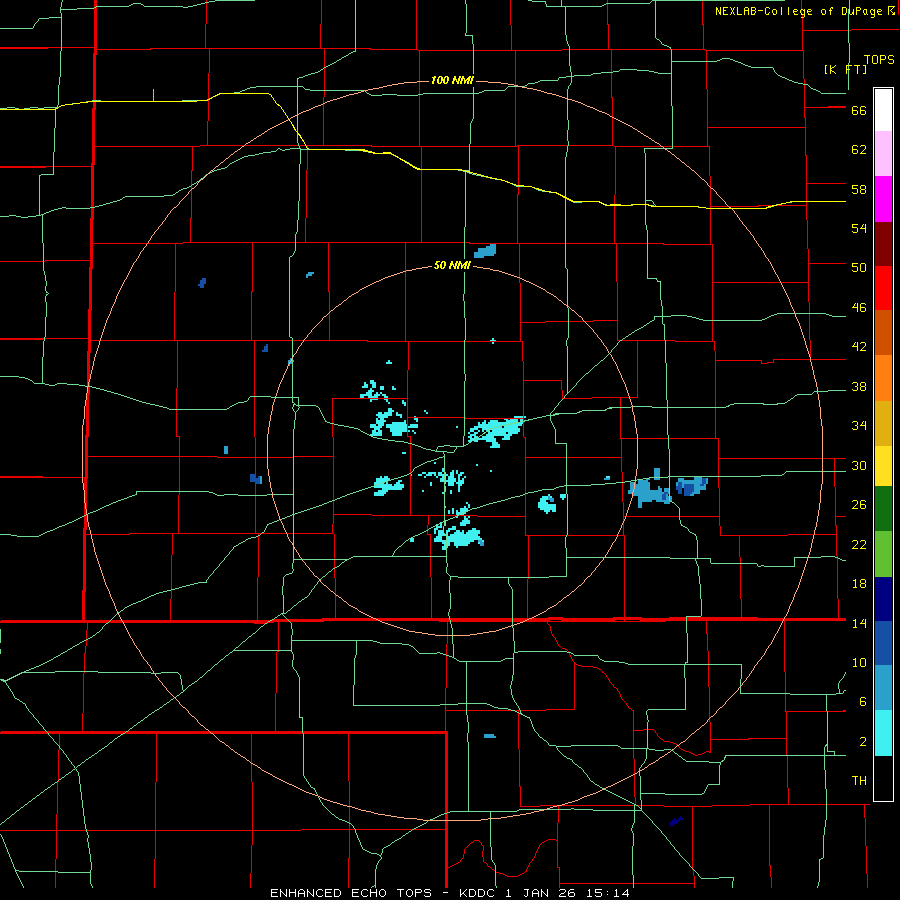Click the legend value "54"
Image resolution: width=900 pixels, height=900 pixels.
[x=859, y=228]
